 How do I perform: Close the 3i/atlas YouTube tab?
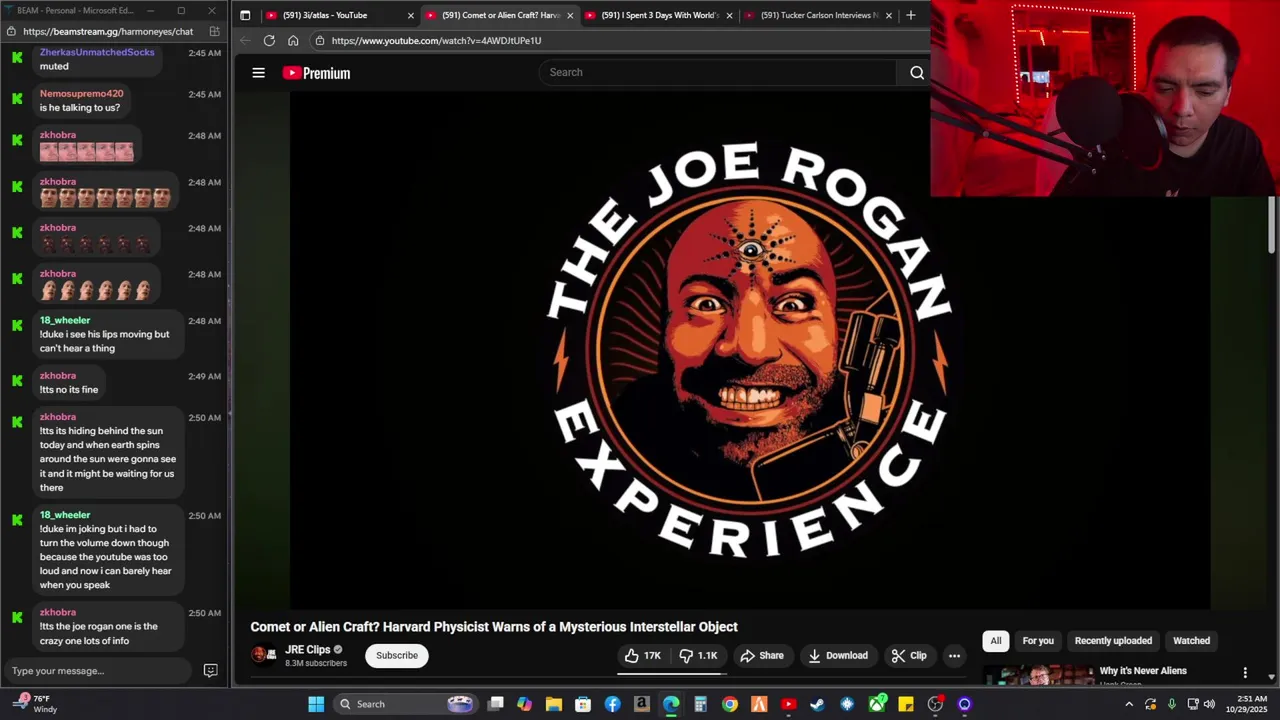[x=410, y=15]
